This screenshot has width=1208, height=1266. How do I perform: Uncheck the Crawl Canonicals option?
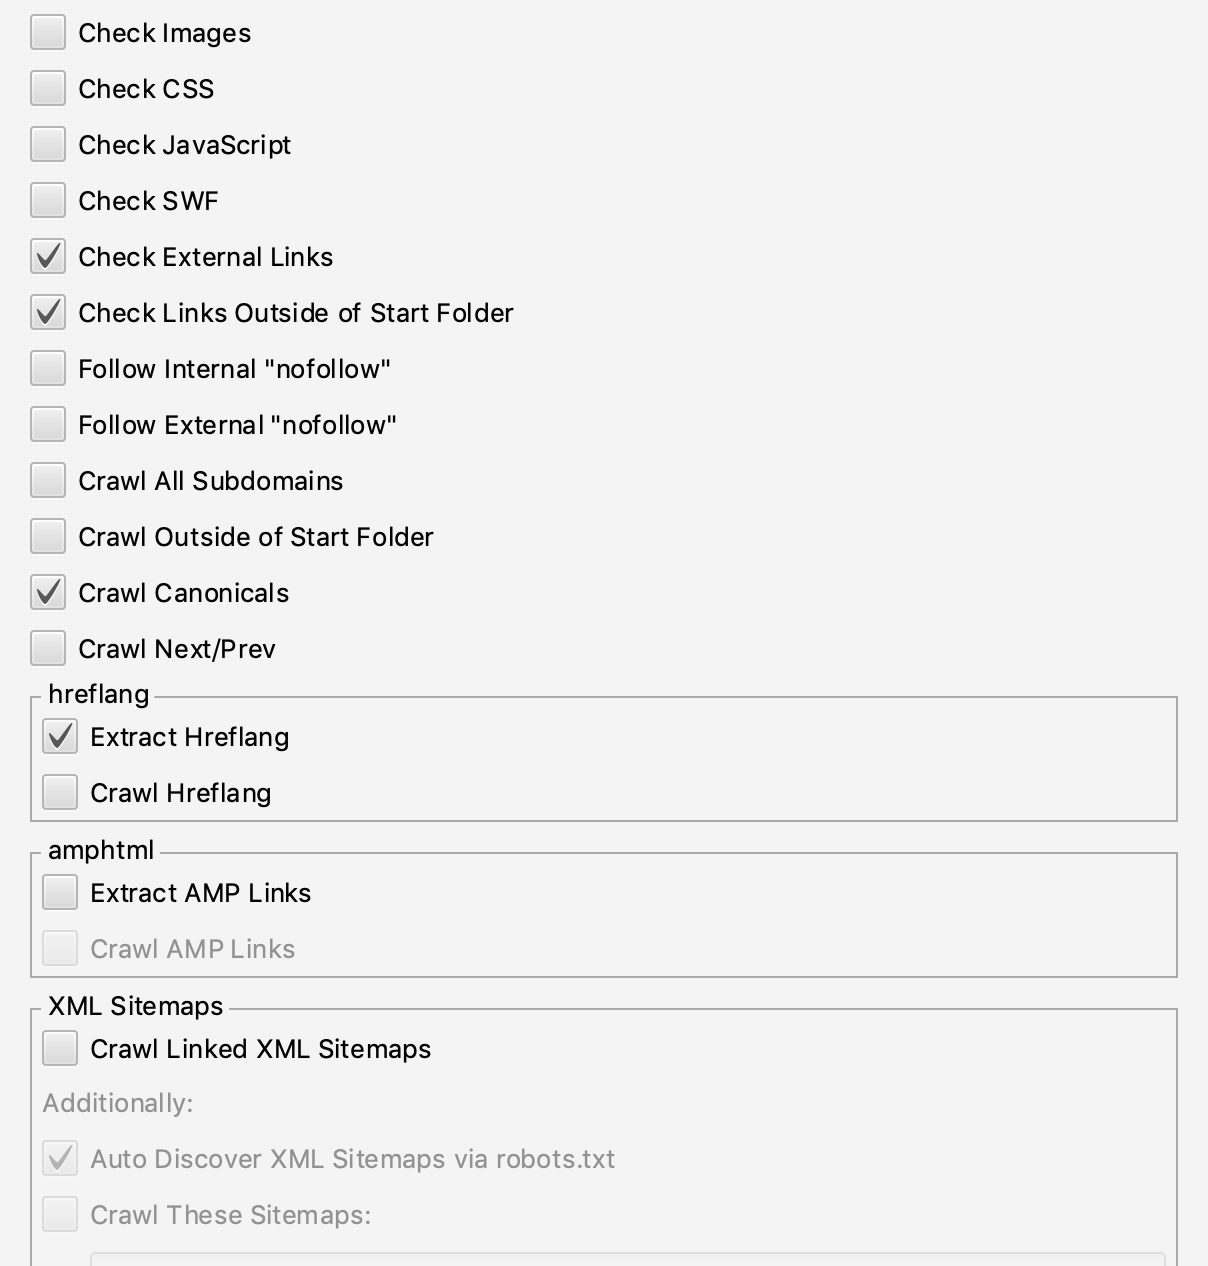[x=48, y=593]
